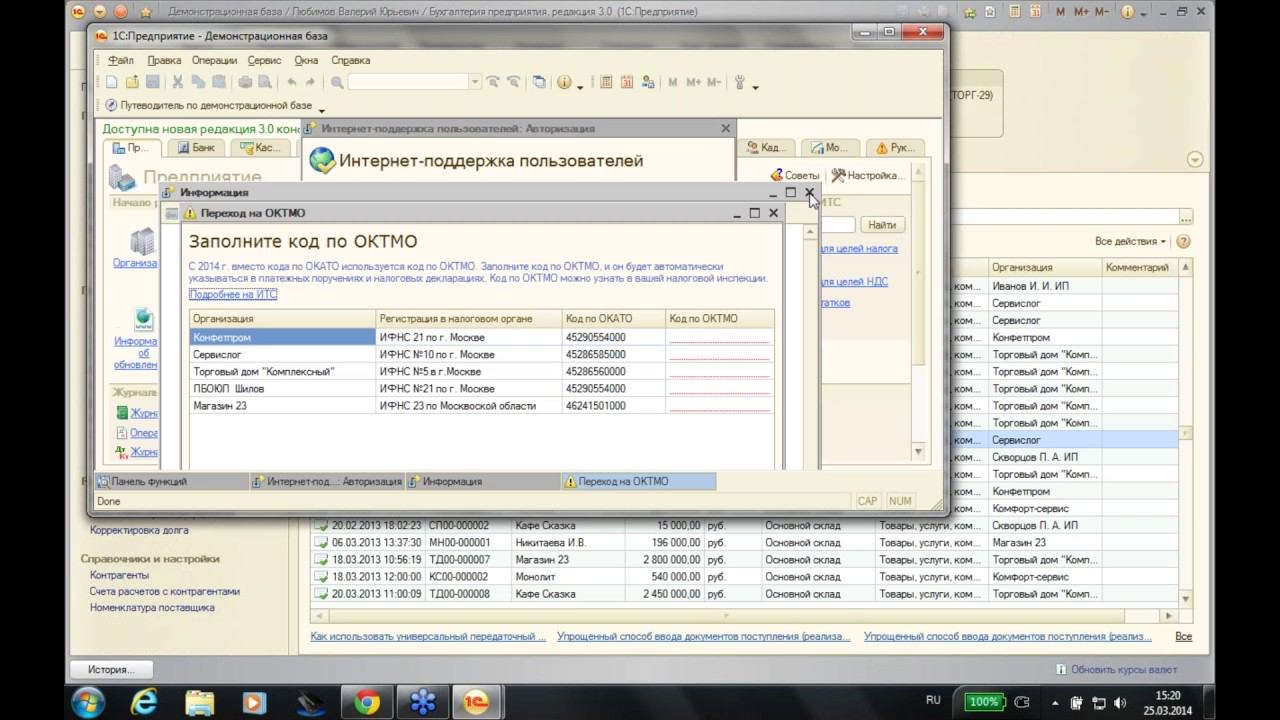This screenshot has width=1280, height=720.
Task: Switch to the Банк tab
Action: (x=195, y=148)
